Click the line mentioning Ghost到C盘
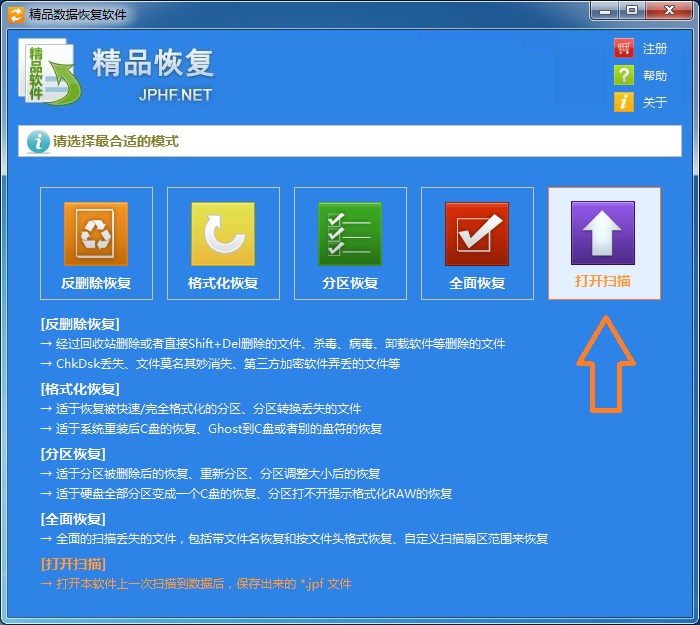Image resolution: width=700 pixels, height=625 pixels. tap(211, 429)
